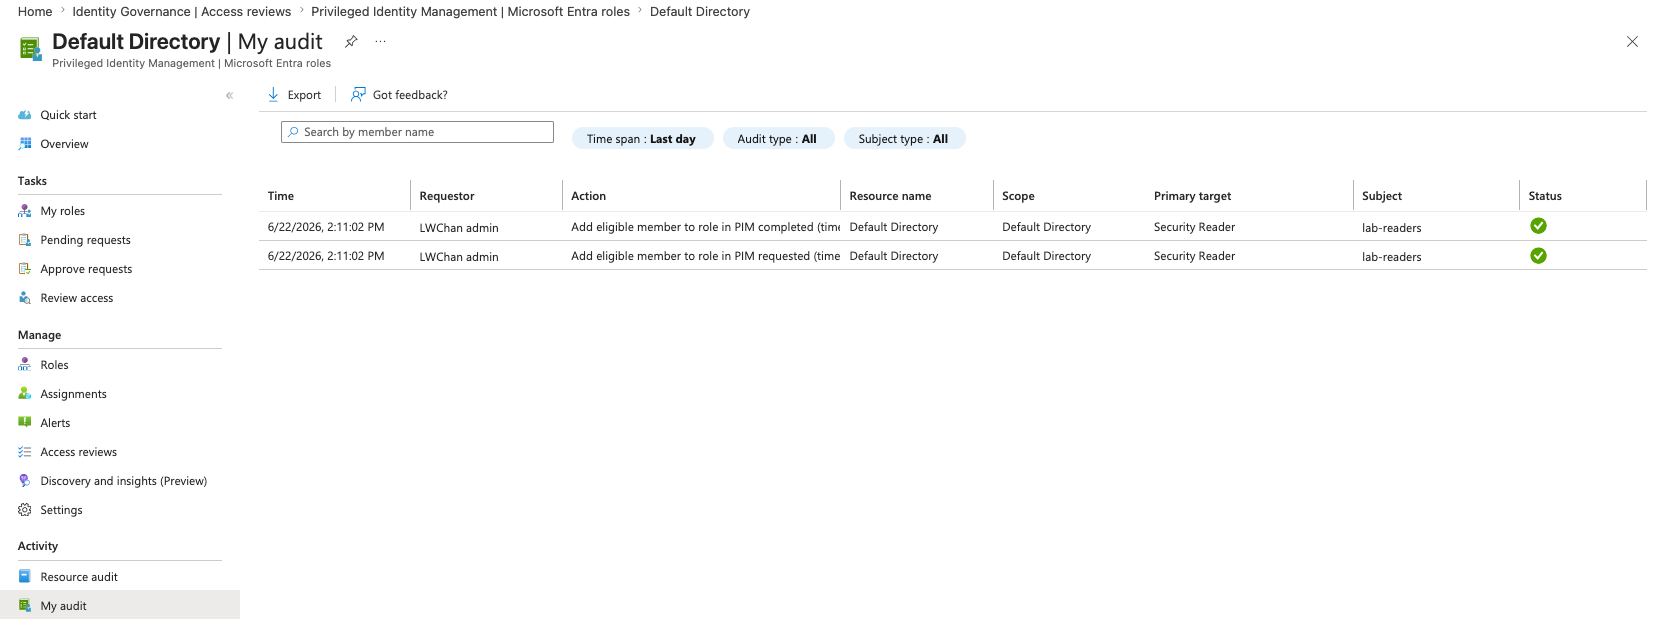Select 'Add eligible member to role in PIM completed' action
This screenshot has width=1665, height=623.
coord(705,227)
